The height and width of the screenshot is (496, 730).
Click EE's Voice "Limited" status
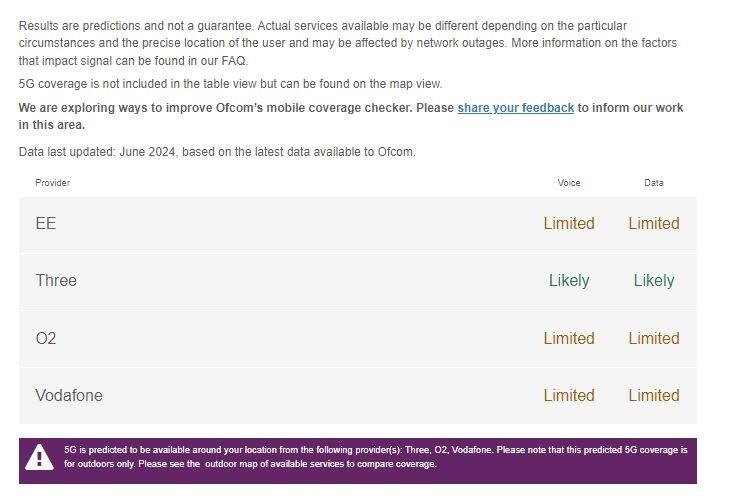coord(569,224)
